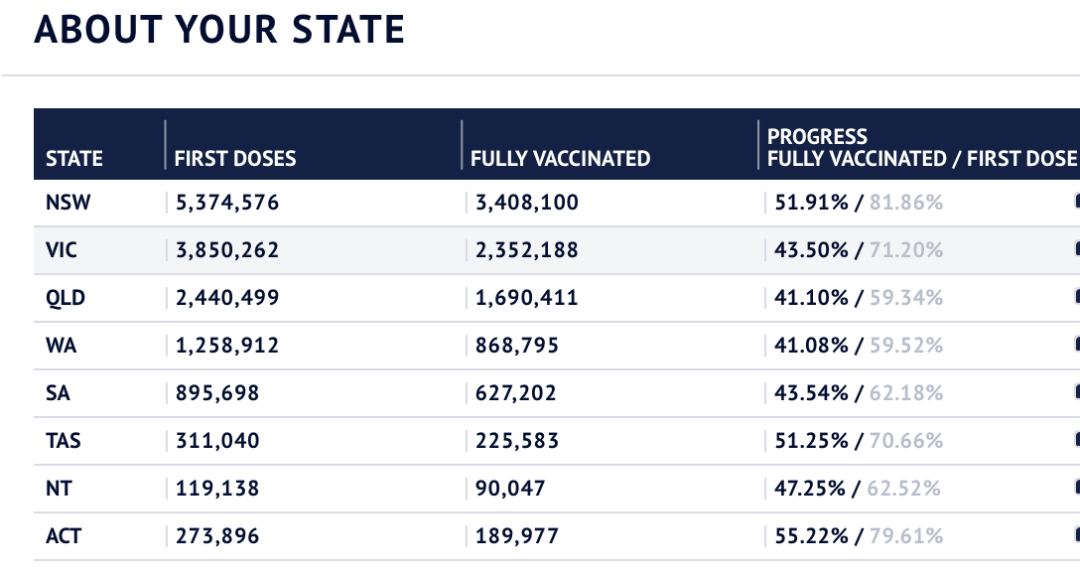This screenshot has width=1080, height=578.
Task: Click the VIC state row label
Action: point(62,250)
